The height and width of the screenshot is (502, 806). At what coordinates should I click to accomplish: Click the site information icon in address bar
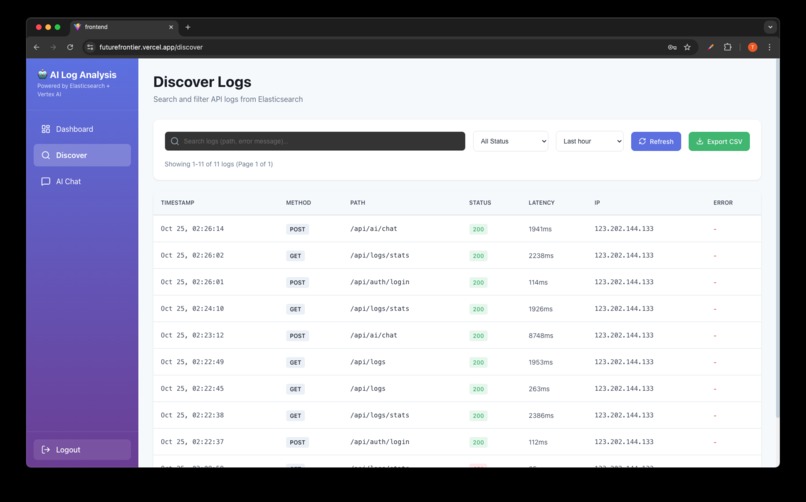click(x=90, y=47)
